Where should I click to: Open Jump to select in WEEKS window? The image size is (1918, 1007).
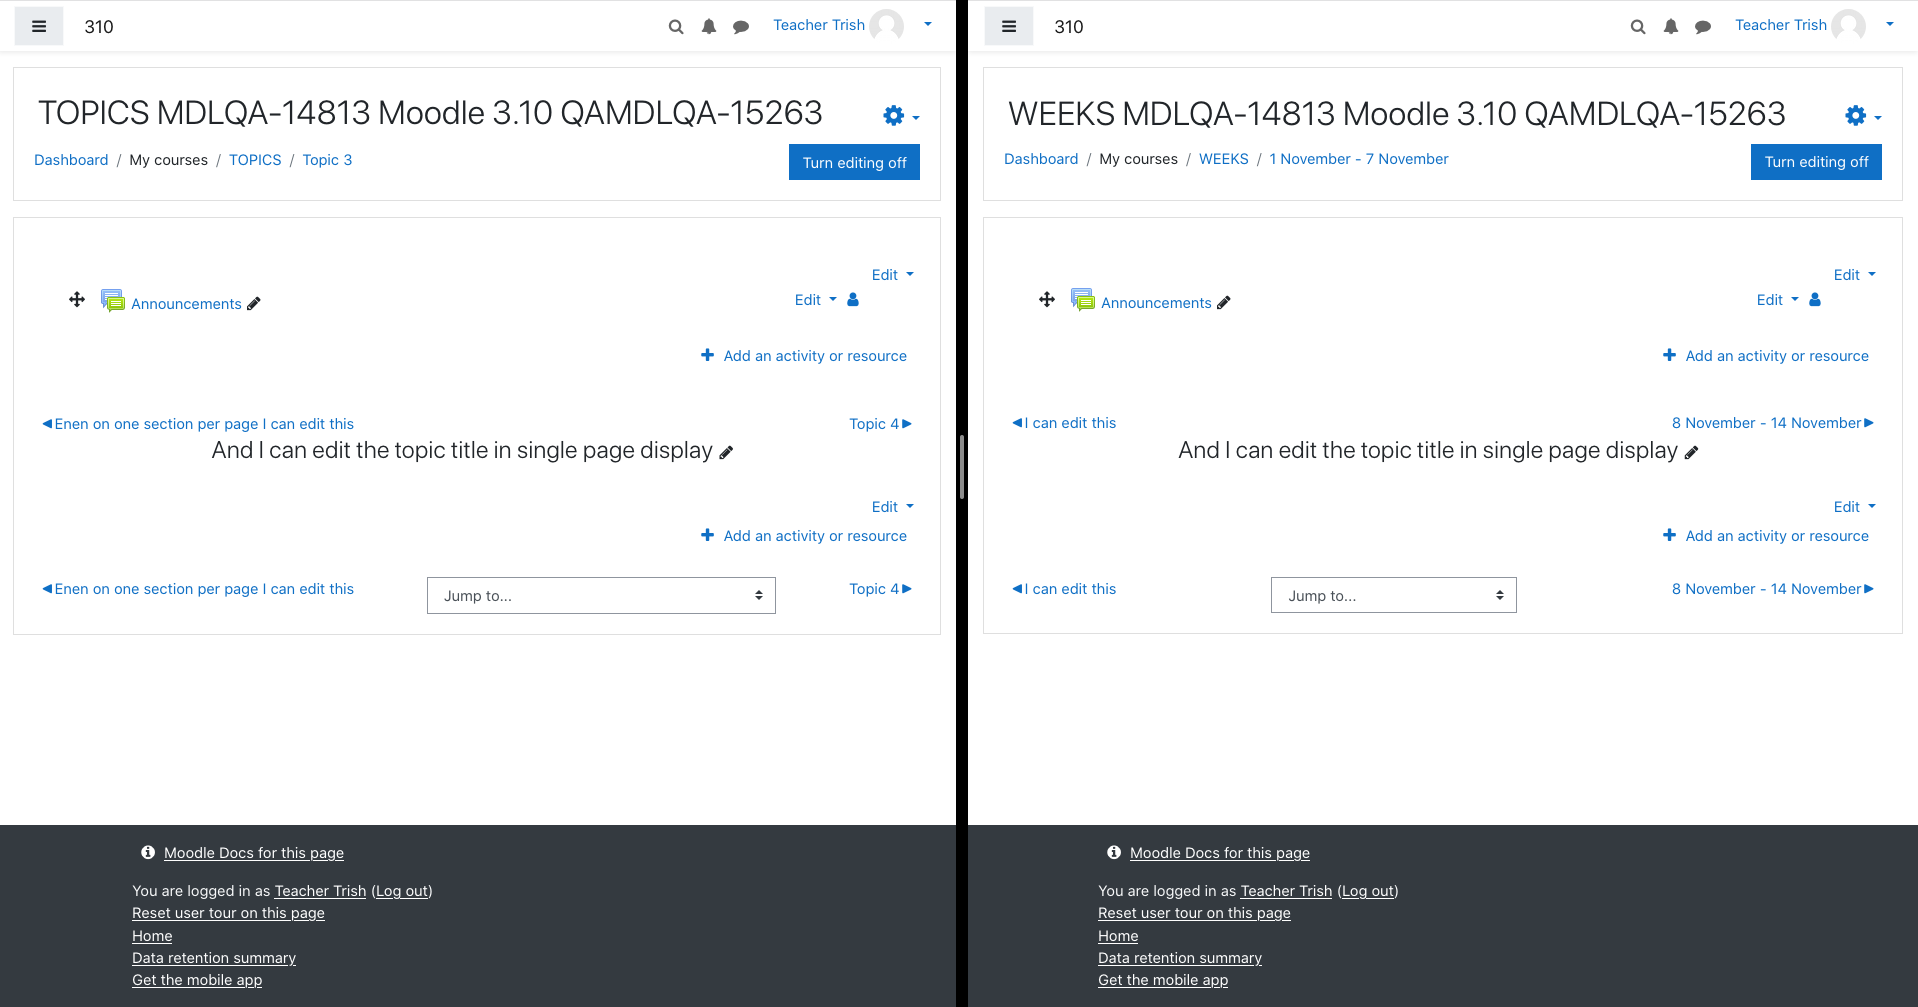point(1394,595)
